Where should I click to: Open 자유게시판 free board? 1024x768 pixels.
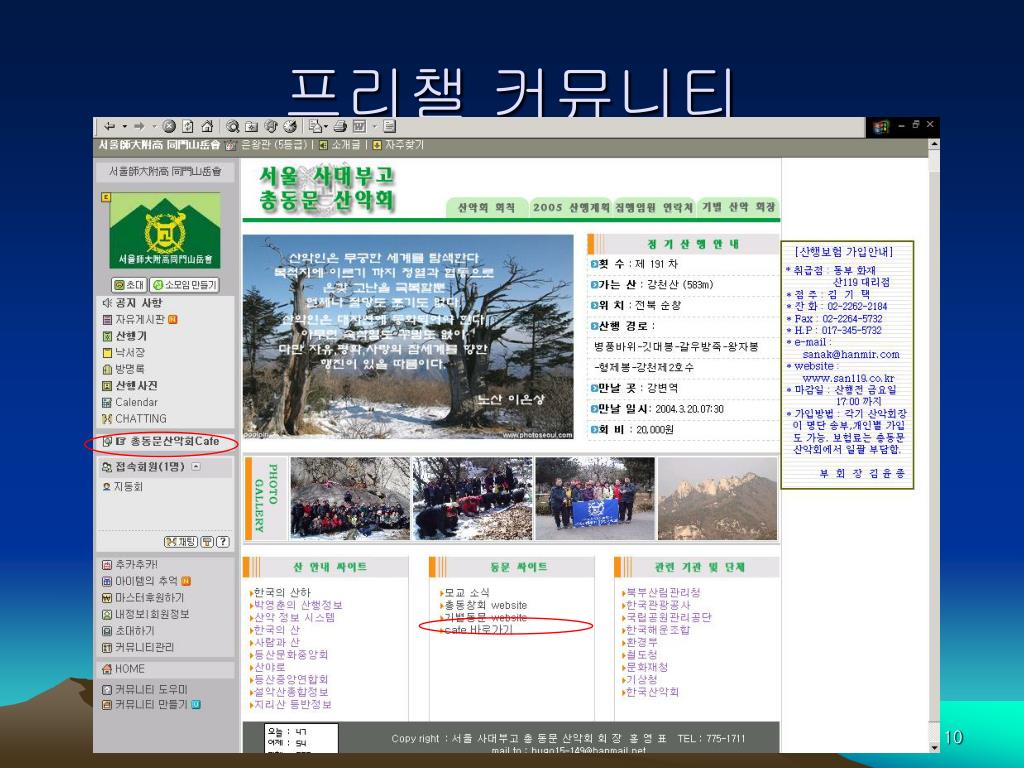coord(140,319)
